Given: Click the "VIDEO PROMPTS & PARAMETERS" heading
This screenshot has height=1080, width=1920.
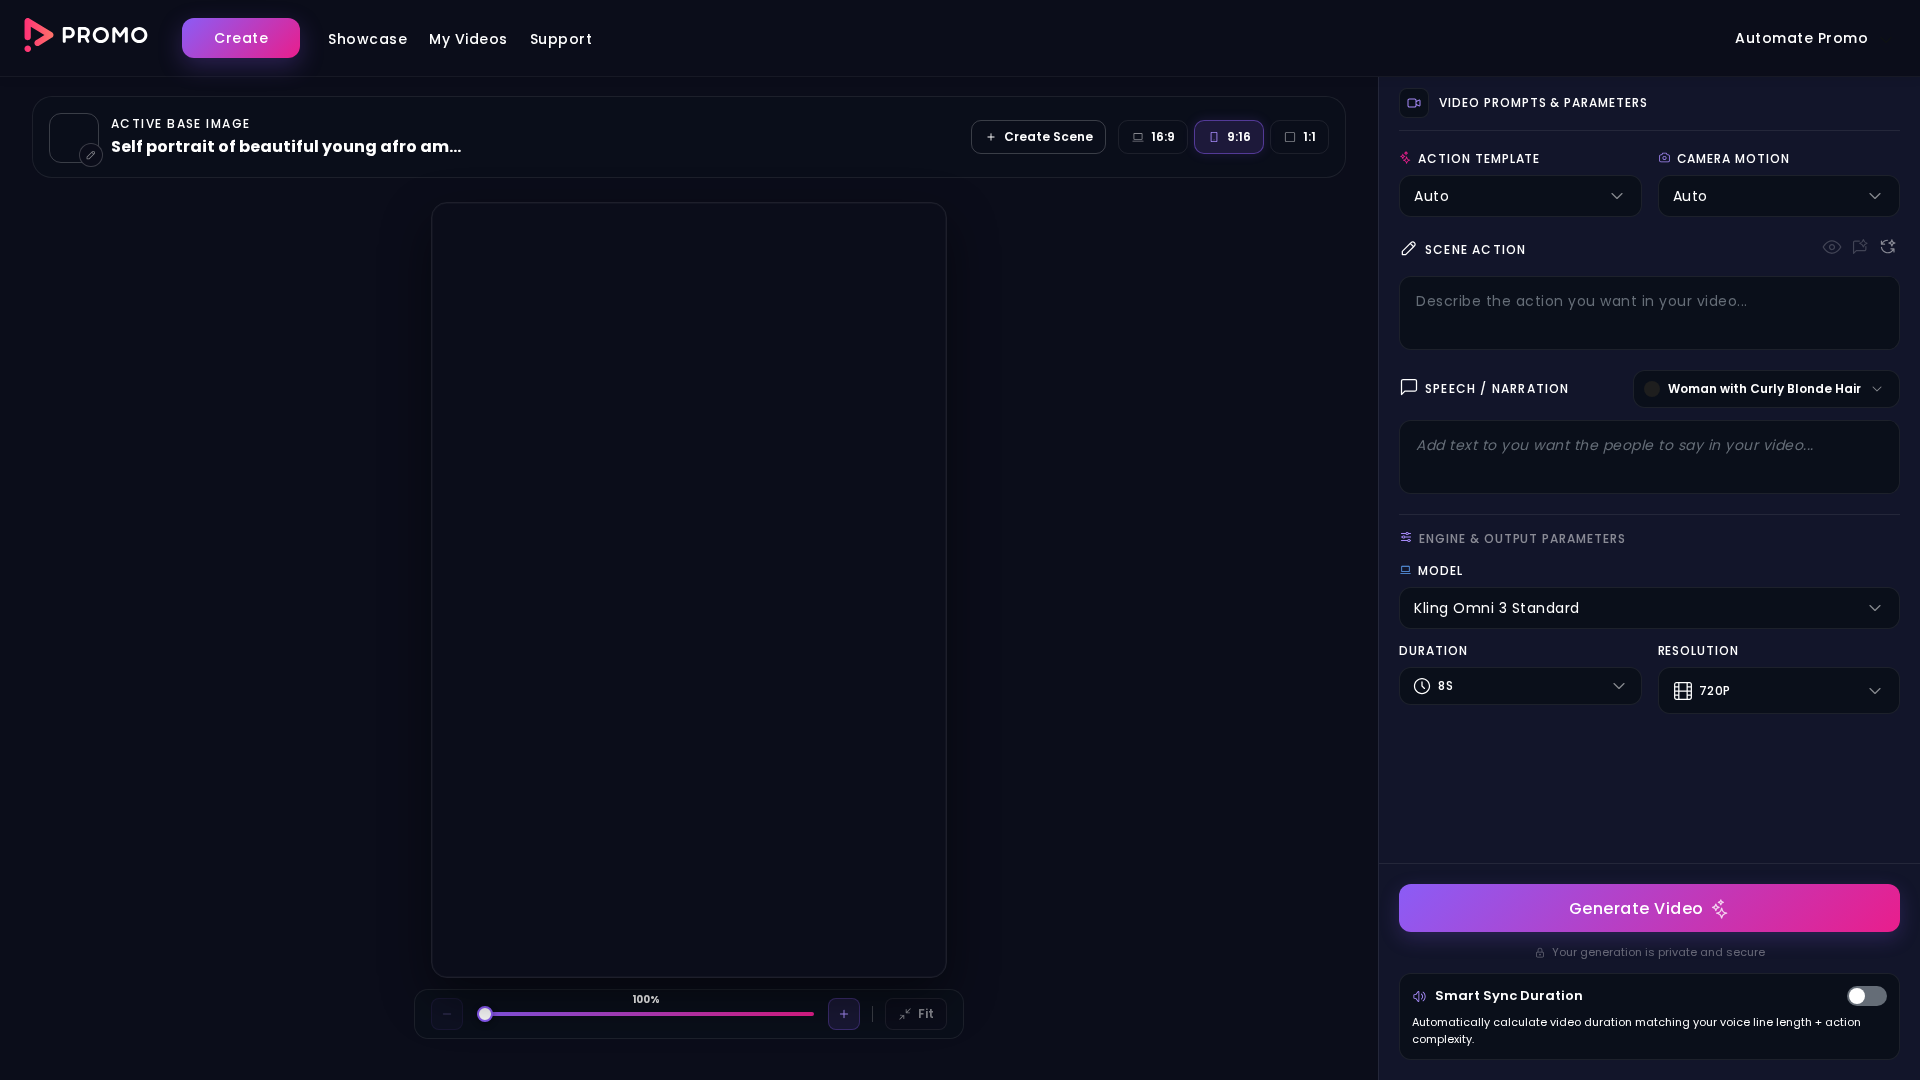Looking at the screenshot, I should (x=1543, y=103).
